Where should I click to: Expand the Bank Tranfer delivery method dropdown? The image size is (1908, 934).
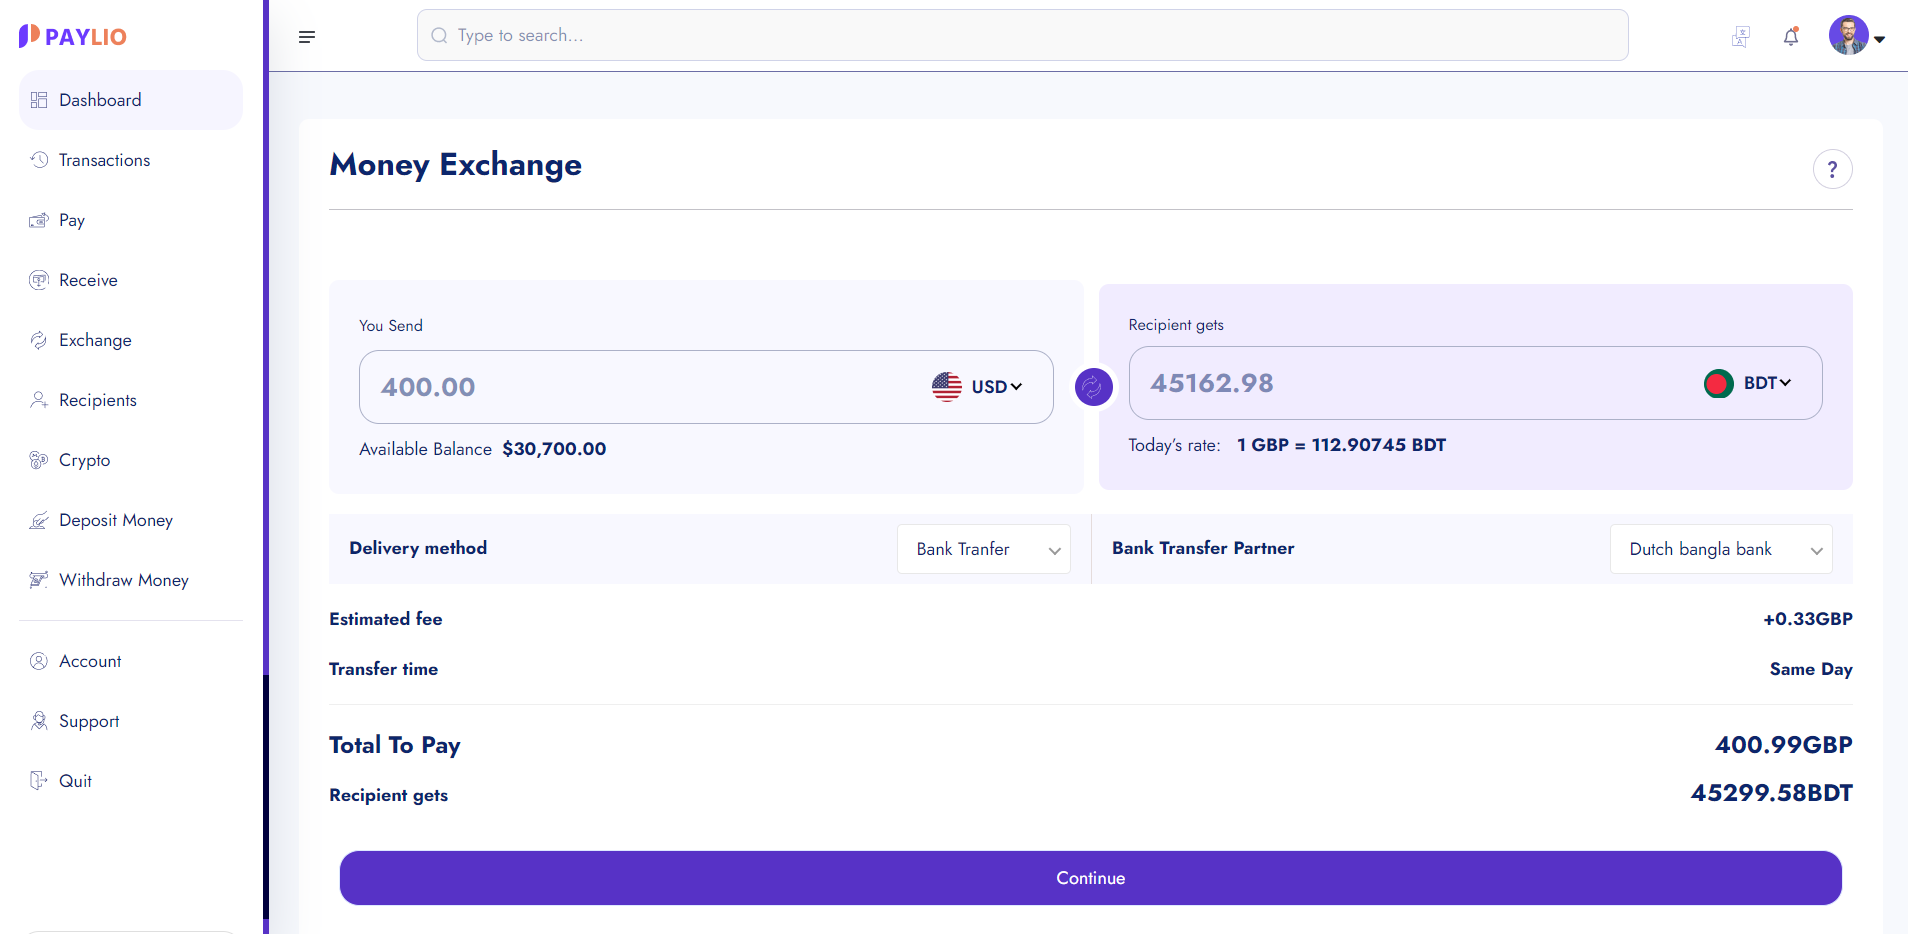tap(984, 549)
